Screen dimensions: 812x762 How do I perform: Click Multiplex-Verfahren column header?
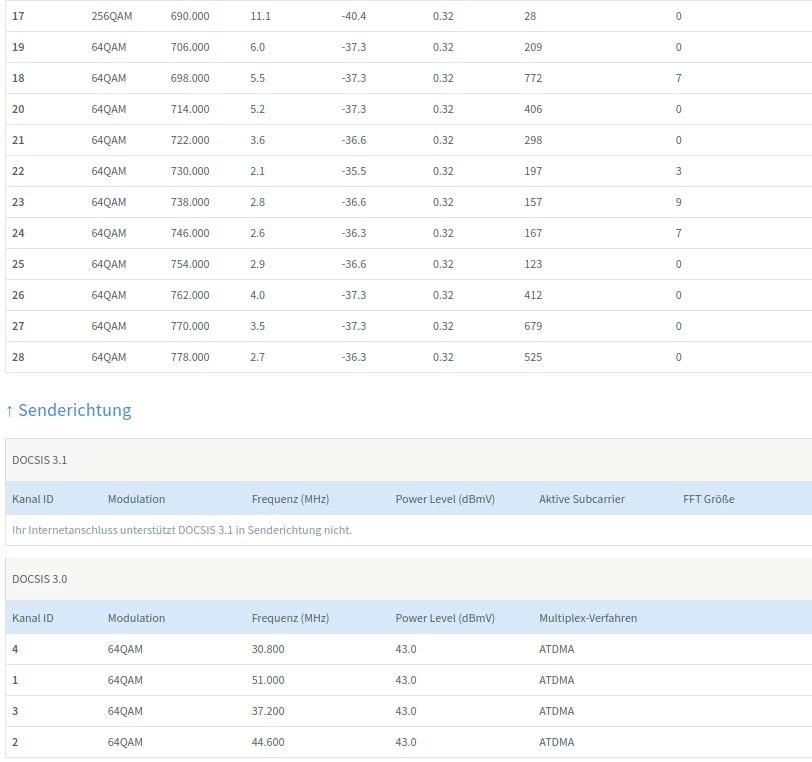pyautogui.click(x=588, y=618)
